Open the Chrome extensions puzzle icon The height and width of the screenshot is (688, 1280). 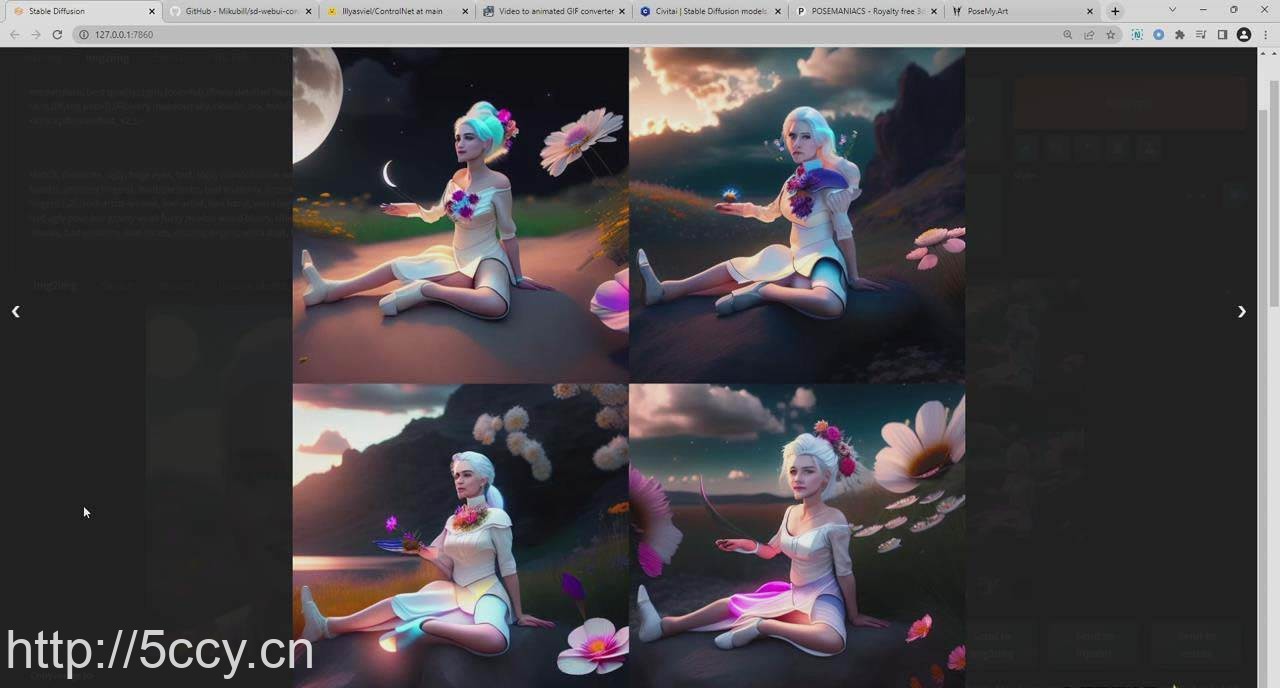pos(1180,35)
